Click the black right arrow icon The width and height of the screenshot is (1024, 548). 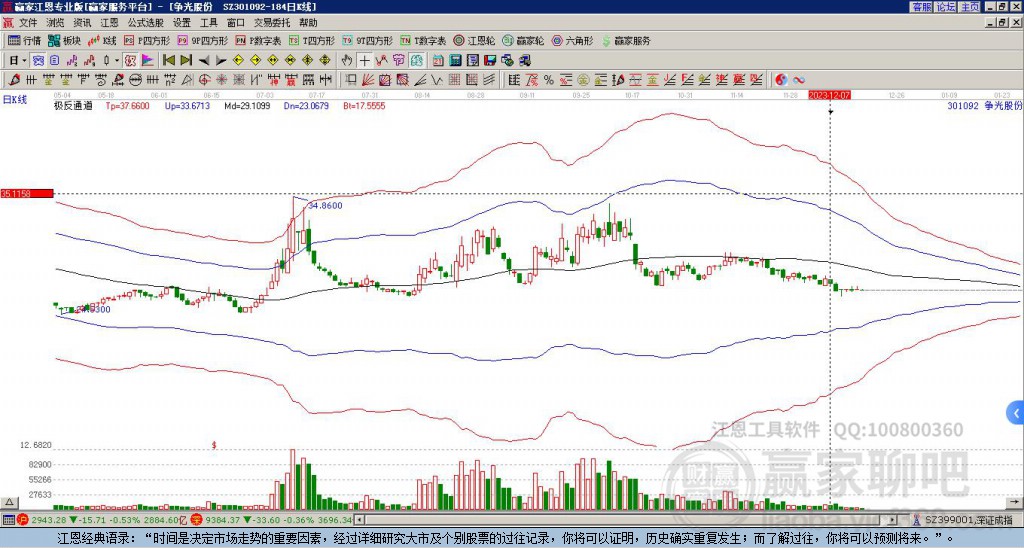click(x=221, y=61)
